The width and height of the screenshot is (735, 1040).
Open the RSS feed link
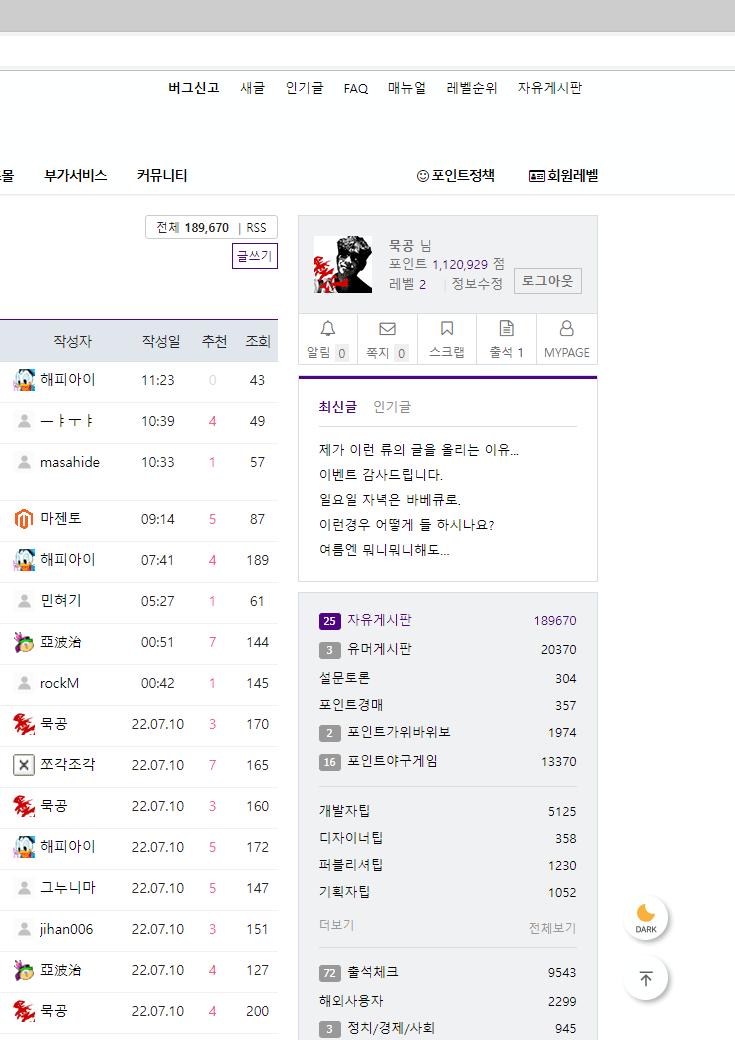coord(257,228)
